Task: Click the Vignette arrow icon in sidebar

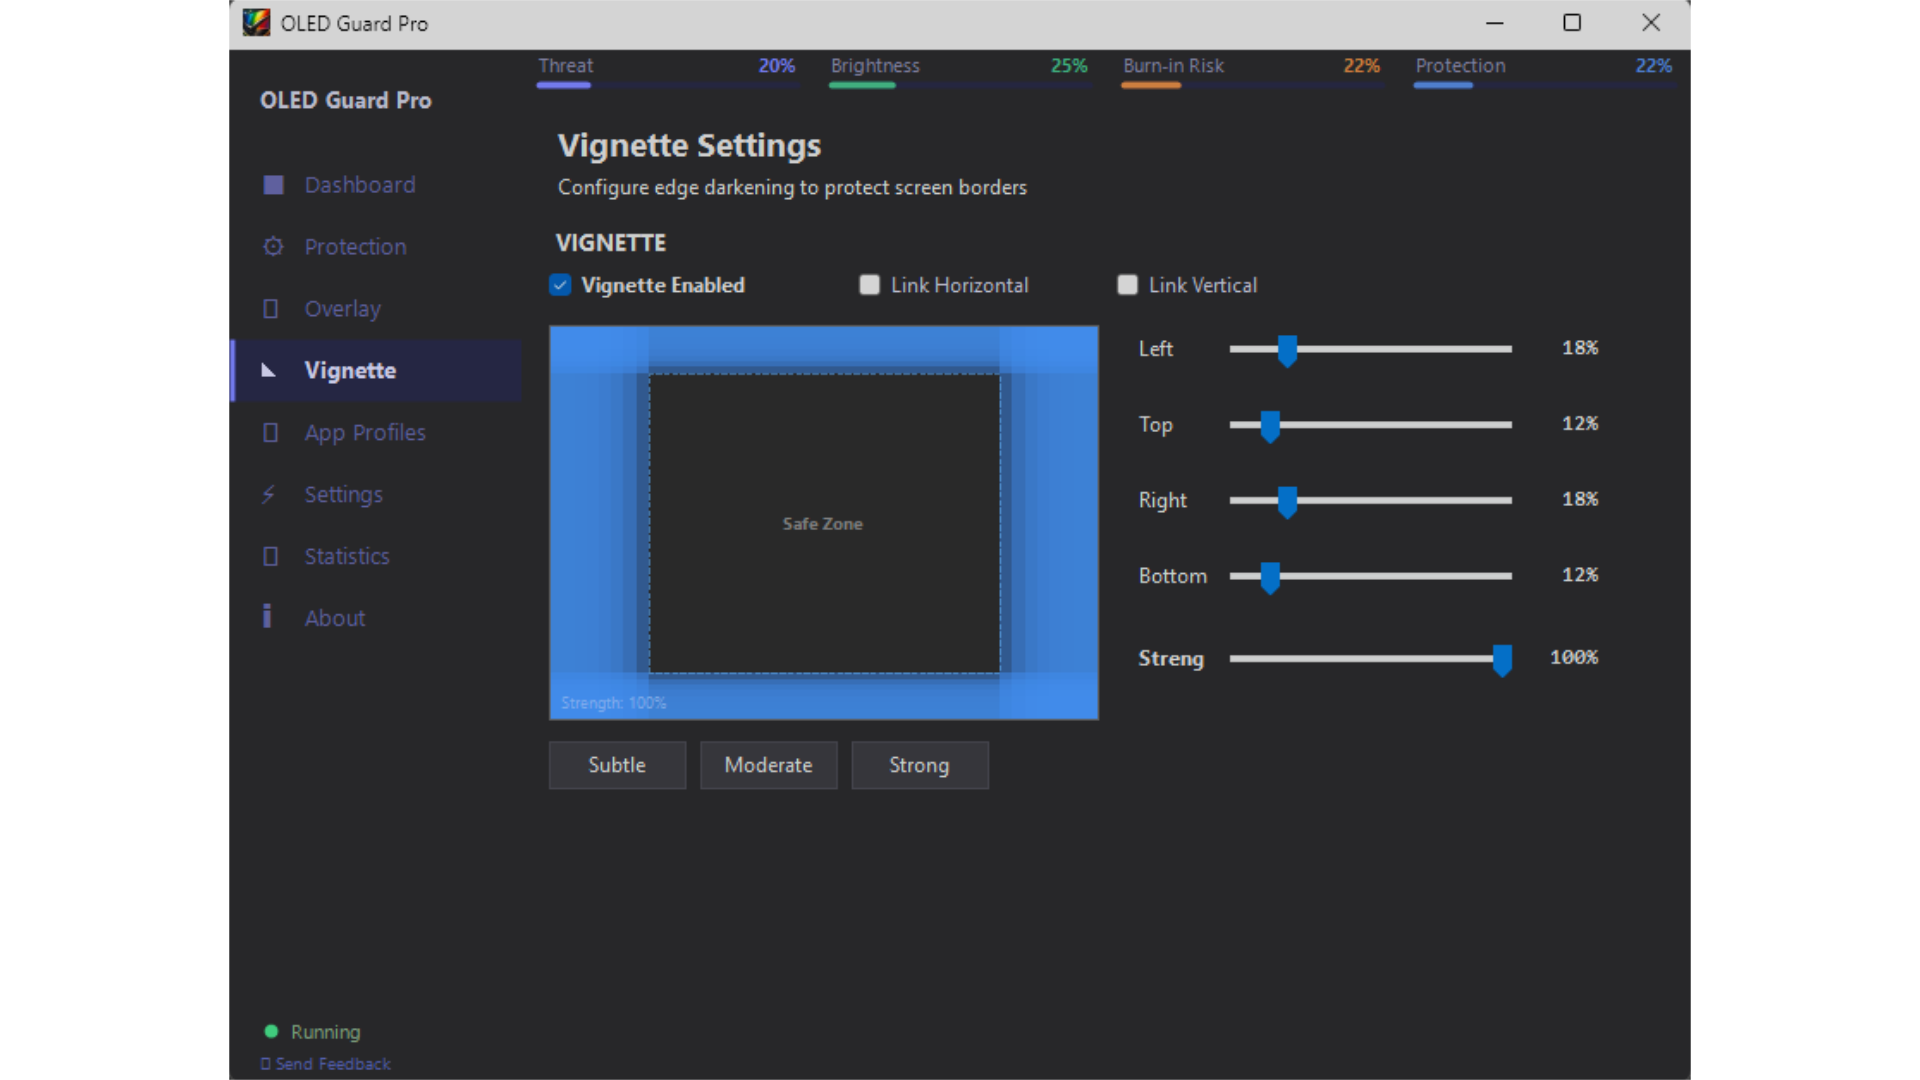Action: pyautogui.click(x=268, y=371)
